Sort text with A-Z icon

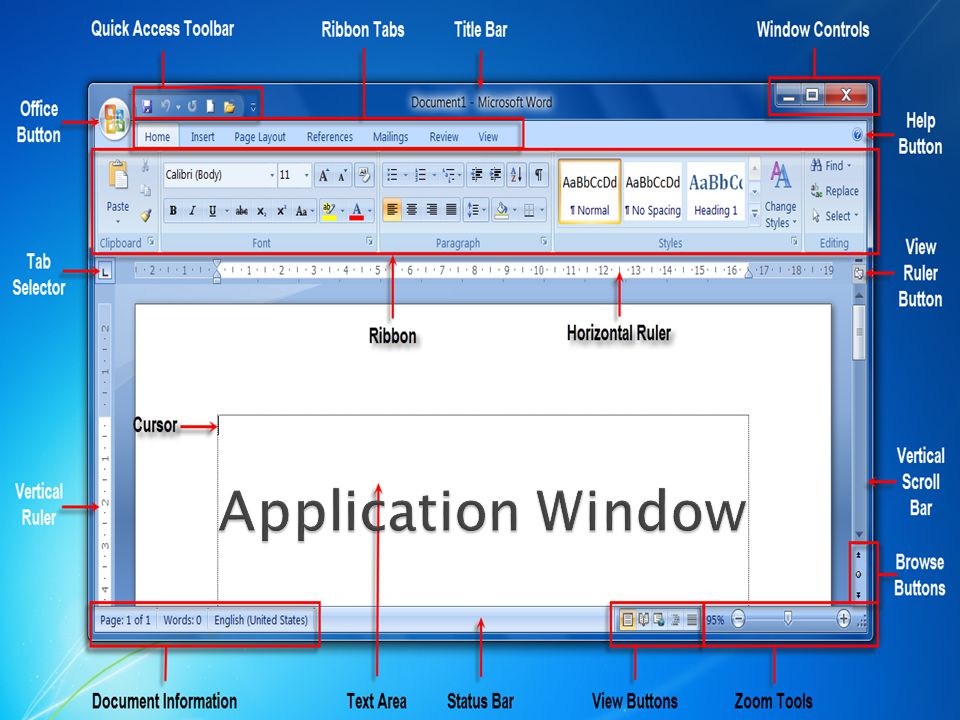tap(516, 176)
